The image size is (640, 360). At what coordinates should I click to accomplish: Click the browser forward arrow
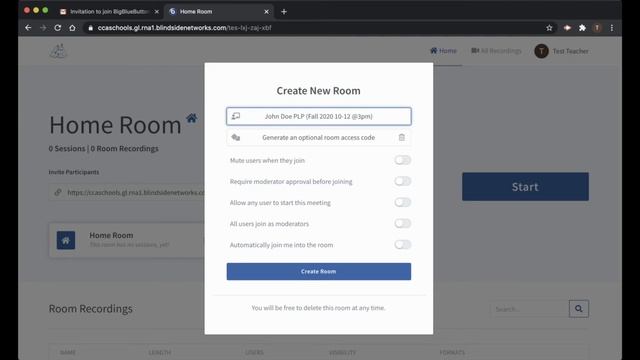(43, 28)
